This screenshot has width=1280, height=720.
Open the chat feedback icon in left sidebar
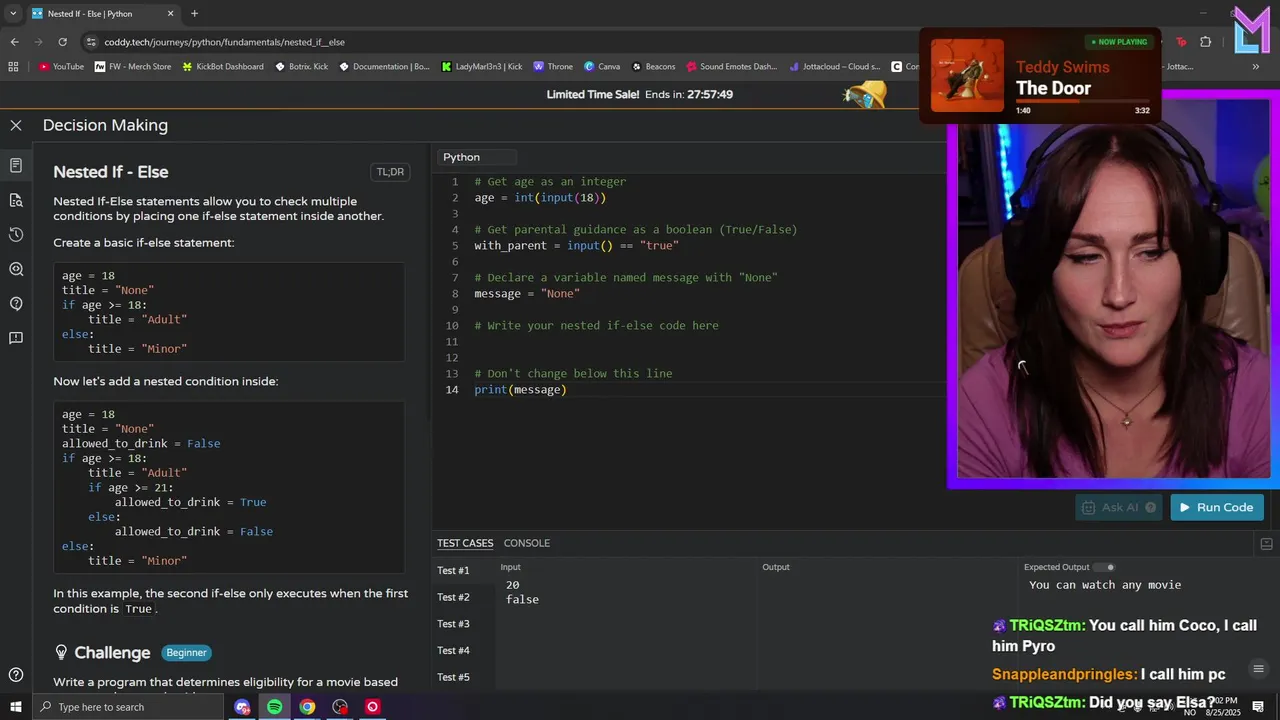click(16, 338)
